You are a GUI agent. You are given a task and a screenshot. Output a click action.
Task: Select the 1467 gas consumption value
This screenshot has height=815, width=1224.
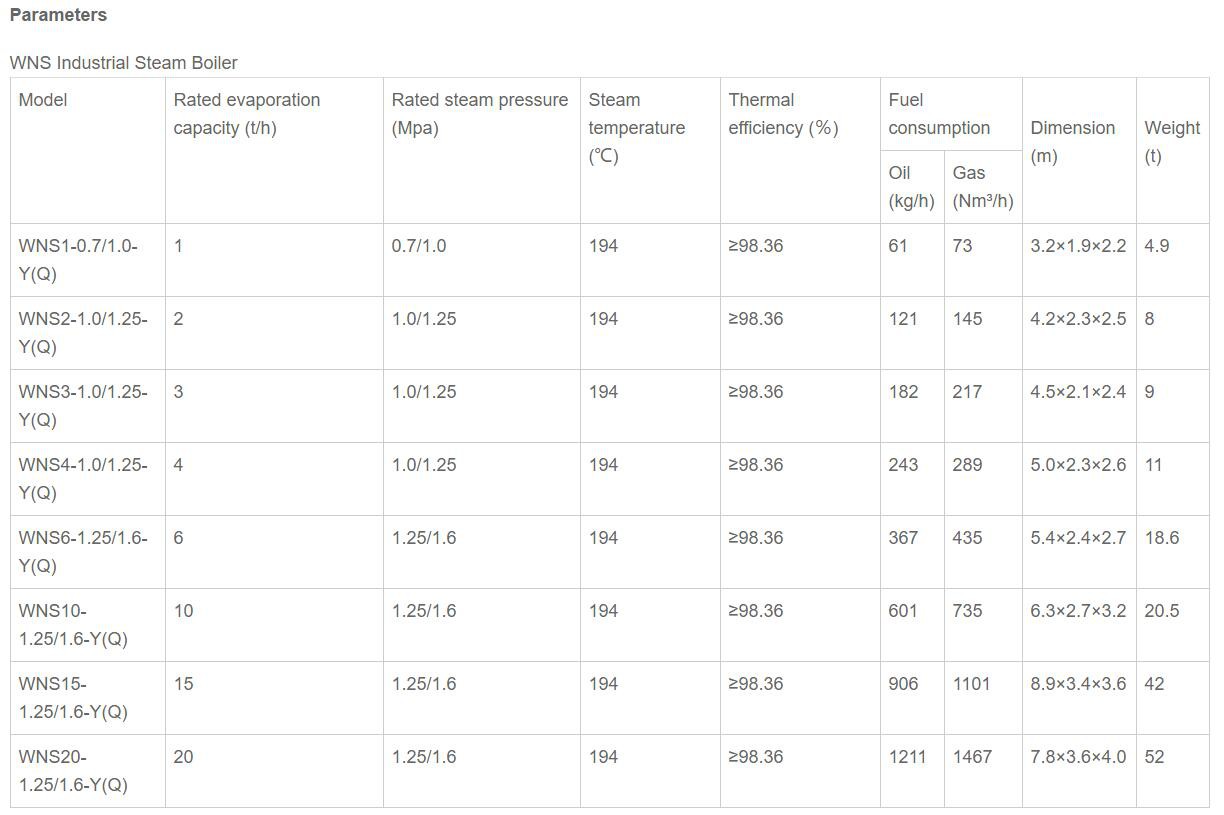click(x=972, y=757)
